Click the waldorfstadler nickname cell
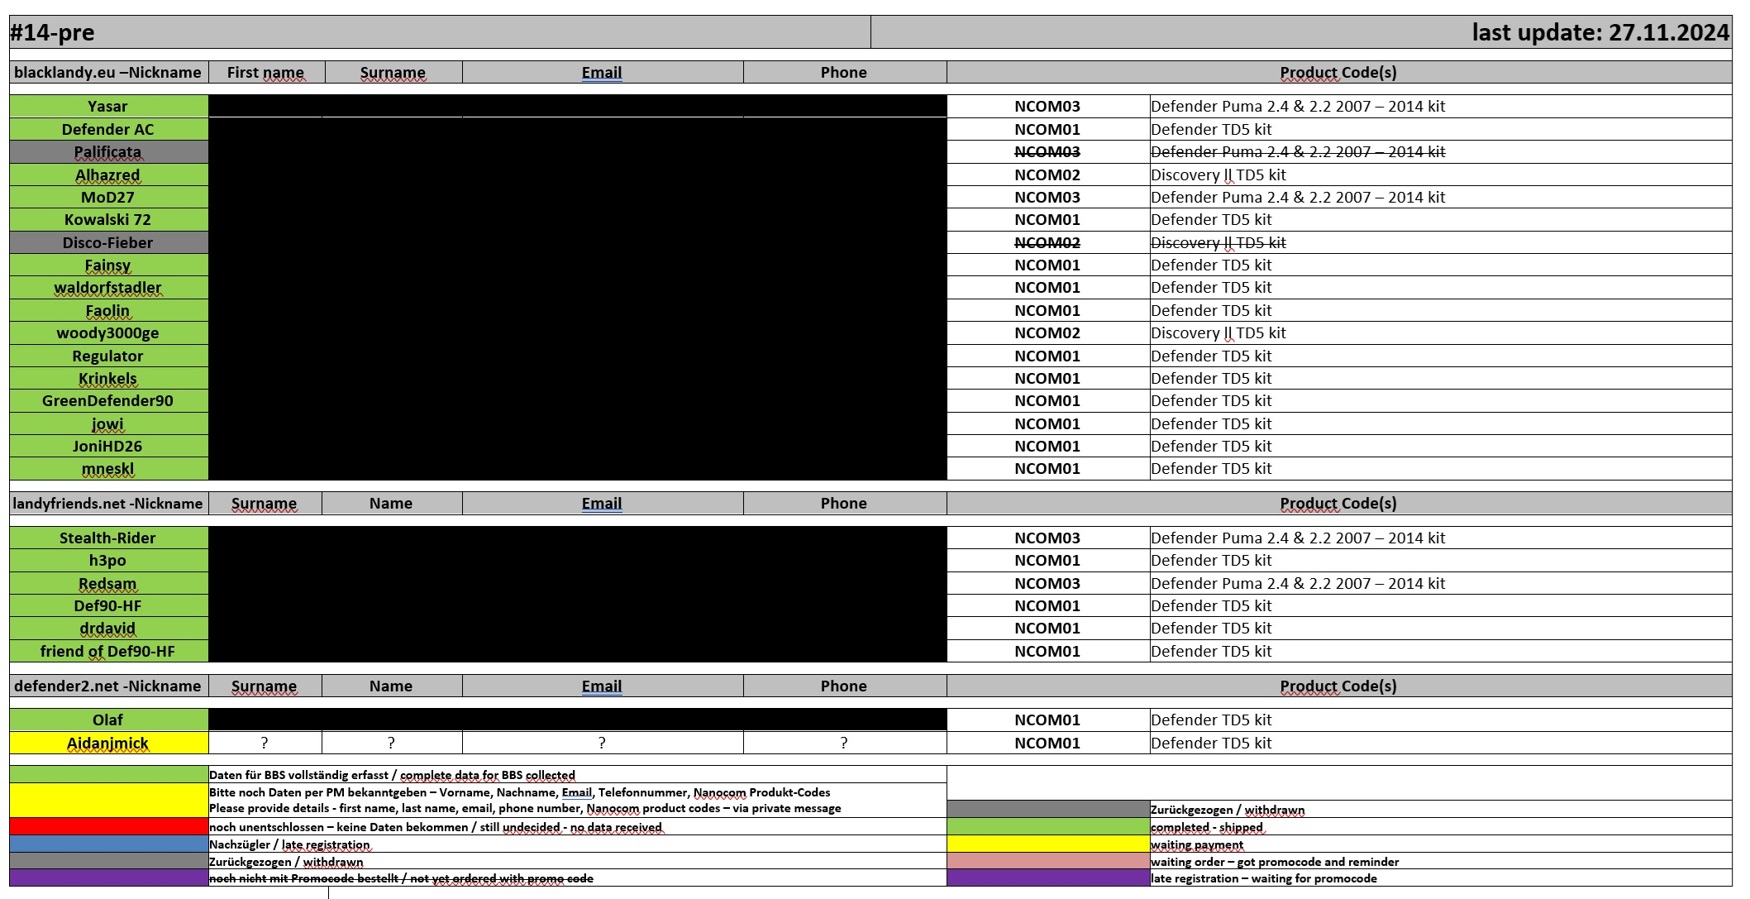The height and width of the screenshot is (899, 1750). point(108,287)
